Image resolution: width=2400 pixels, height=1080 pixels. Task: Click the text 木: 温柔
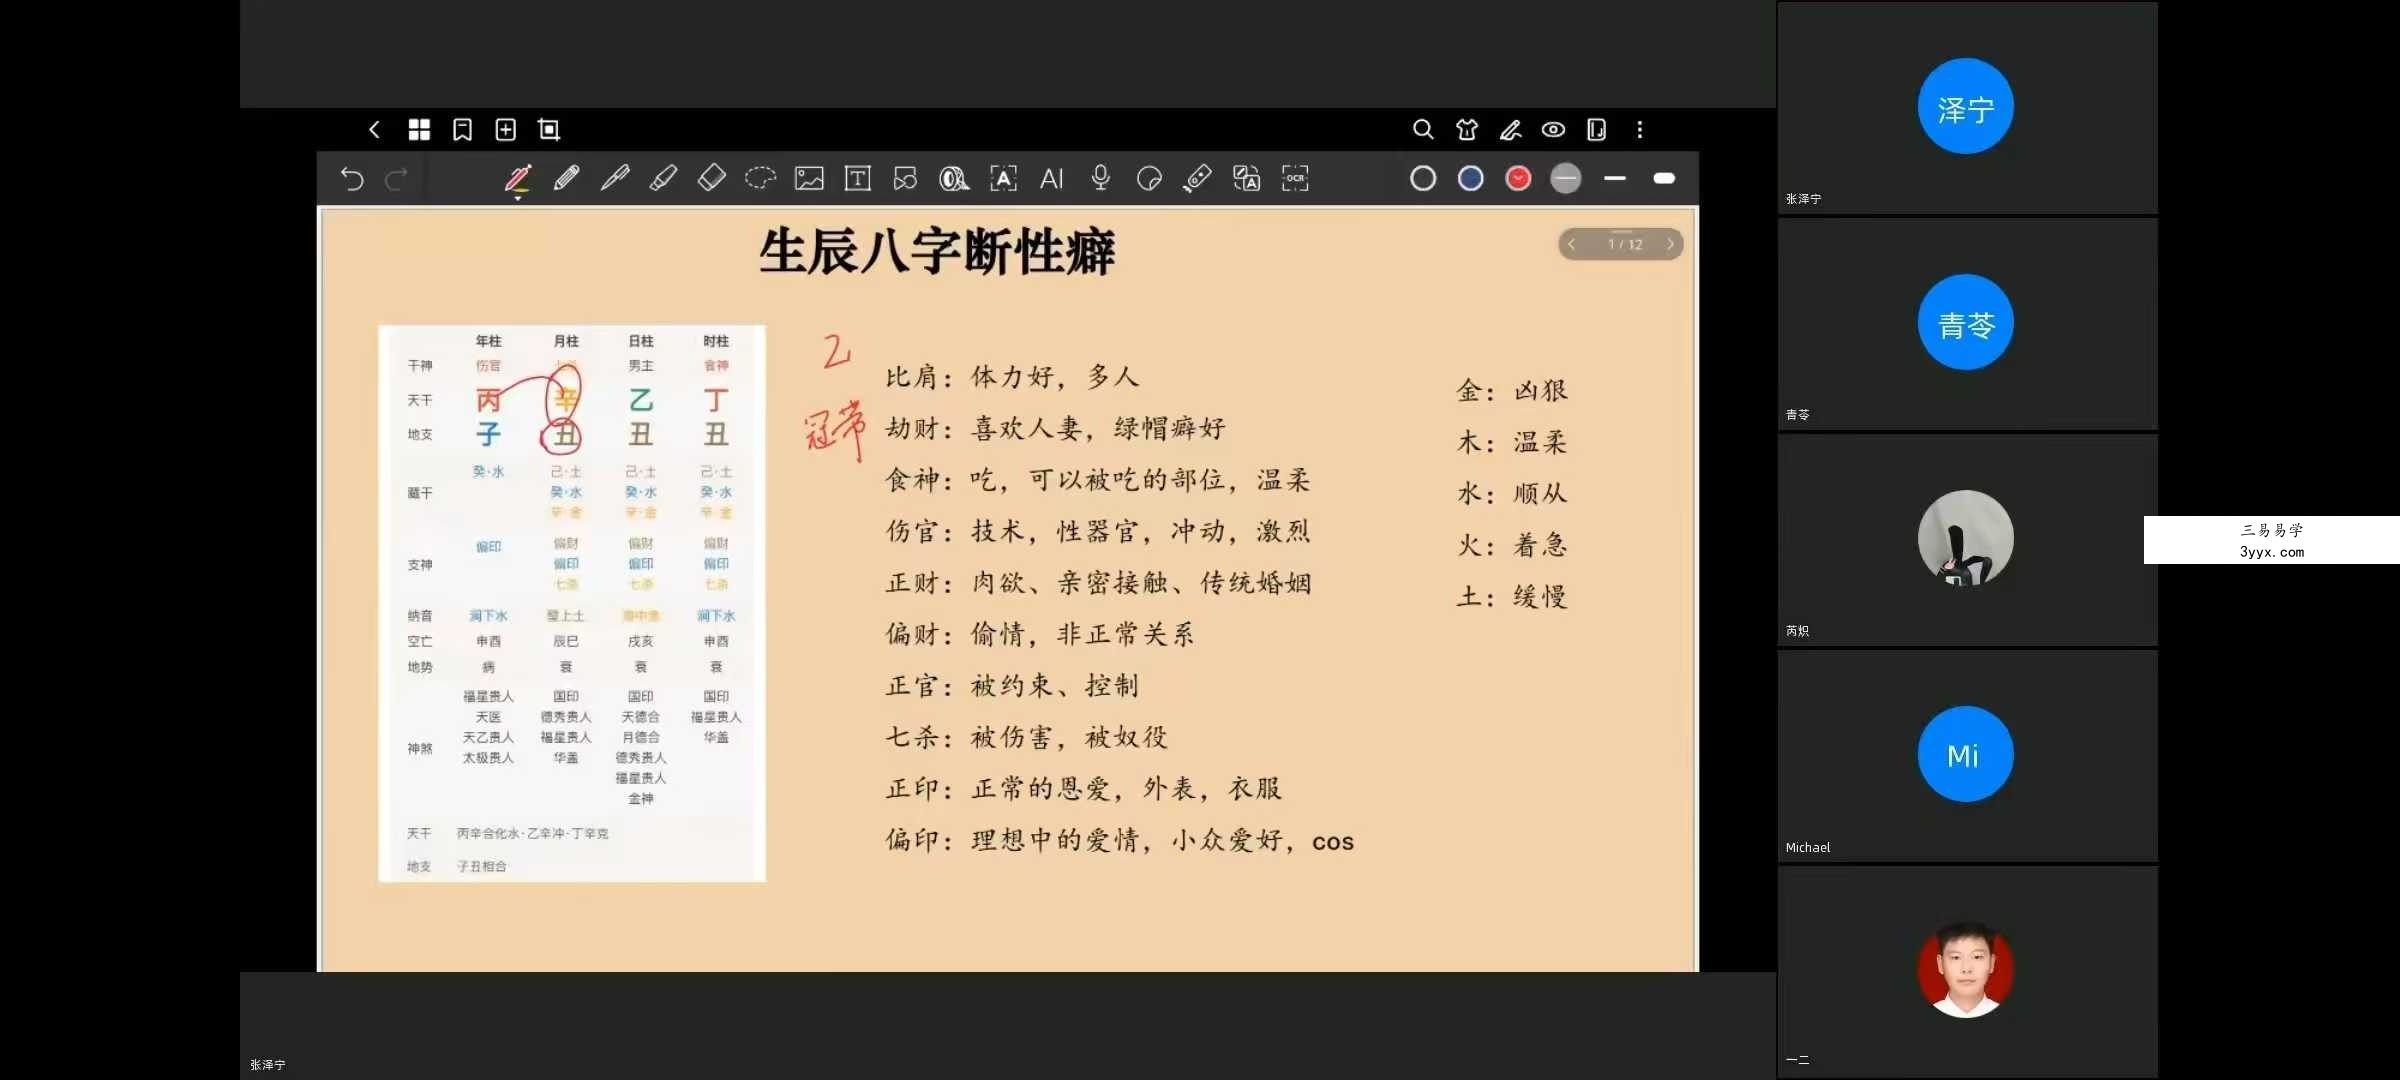point(1512,443)
